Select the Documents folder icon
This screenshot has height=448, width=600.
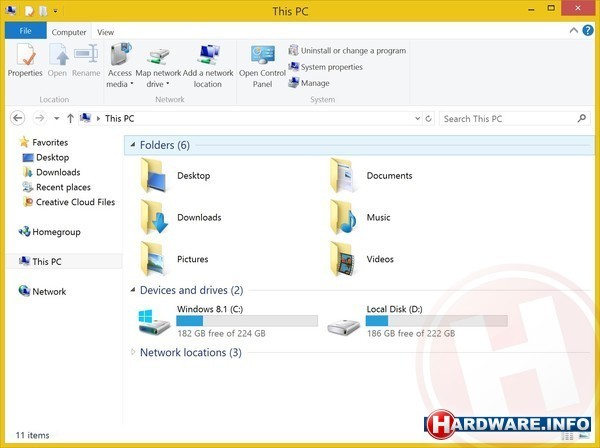[x=343, y=175]
